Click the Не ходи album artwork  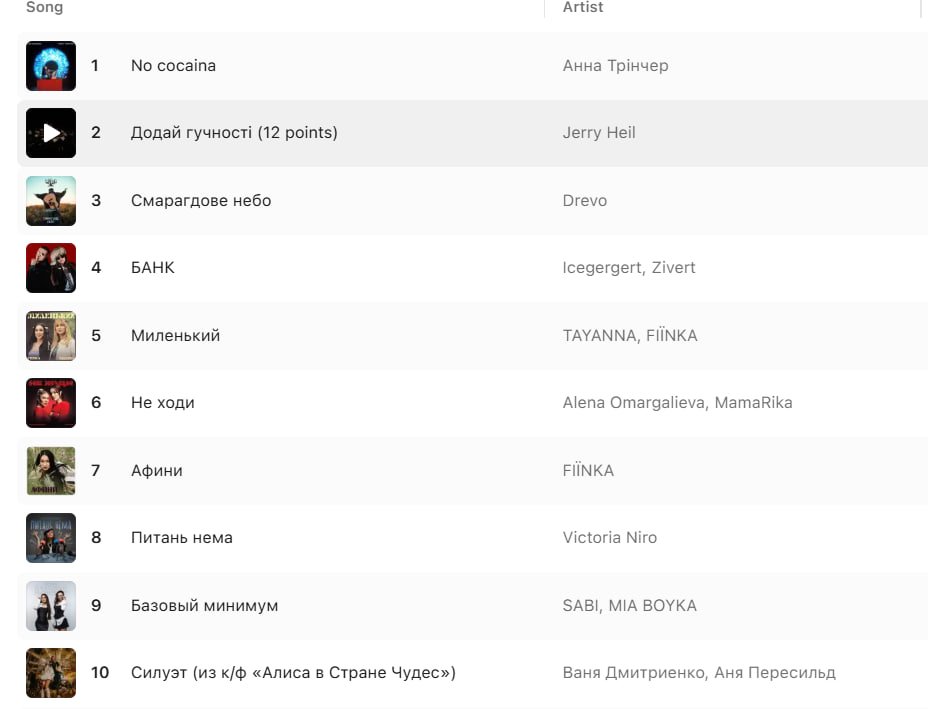pos(51,403)
